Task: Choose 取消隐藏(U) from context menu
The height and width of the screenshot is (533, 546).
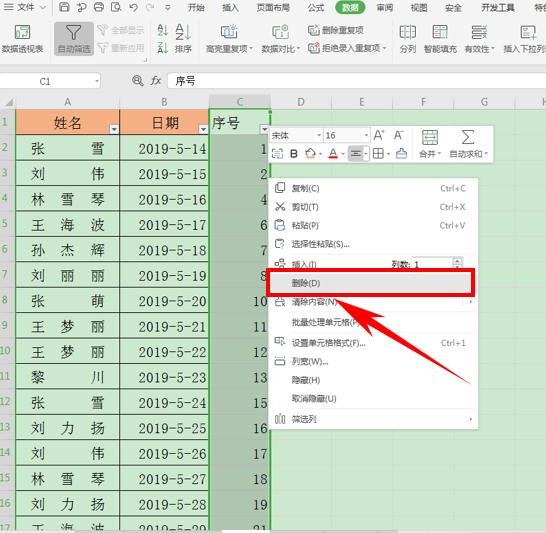Action: tap(373, 399)
